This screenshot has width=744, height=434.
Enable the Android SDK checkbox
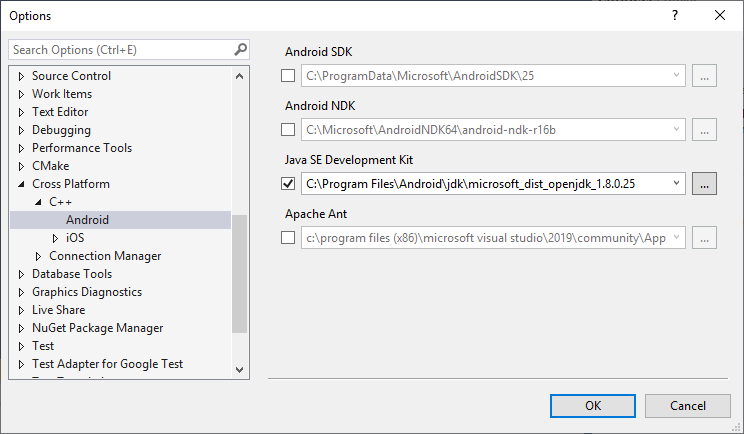[289, 75]
